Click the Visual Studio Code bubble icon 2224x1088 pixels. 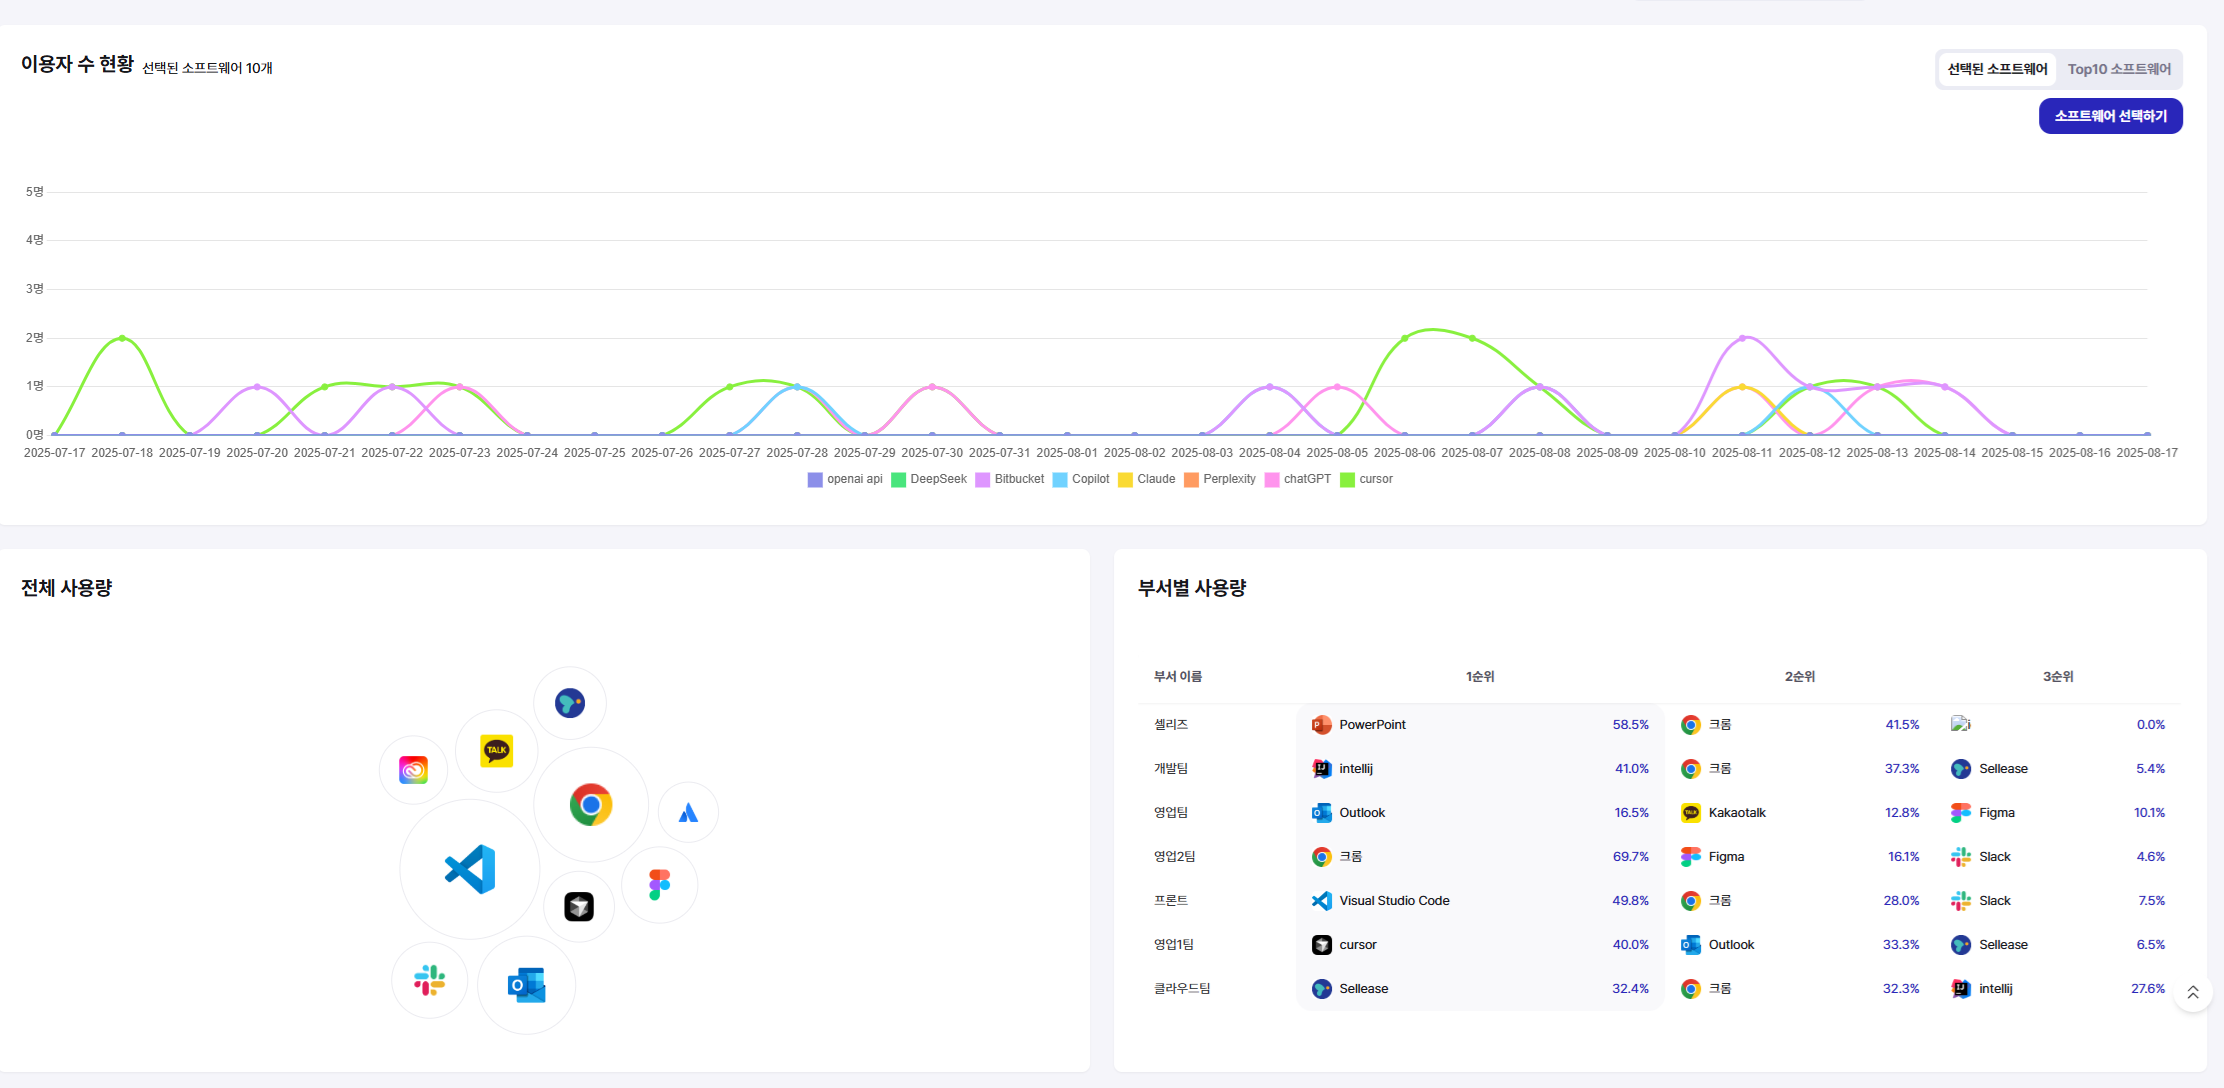[x=470, y=869]
